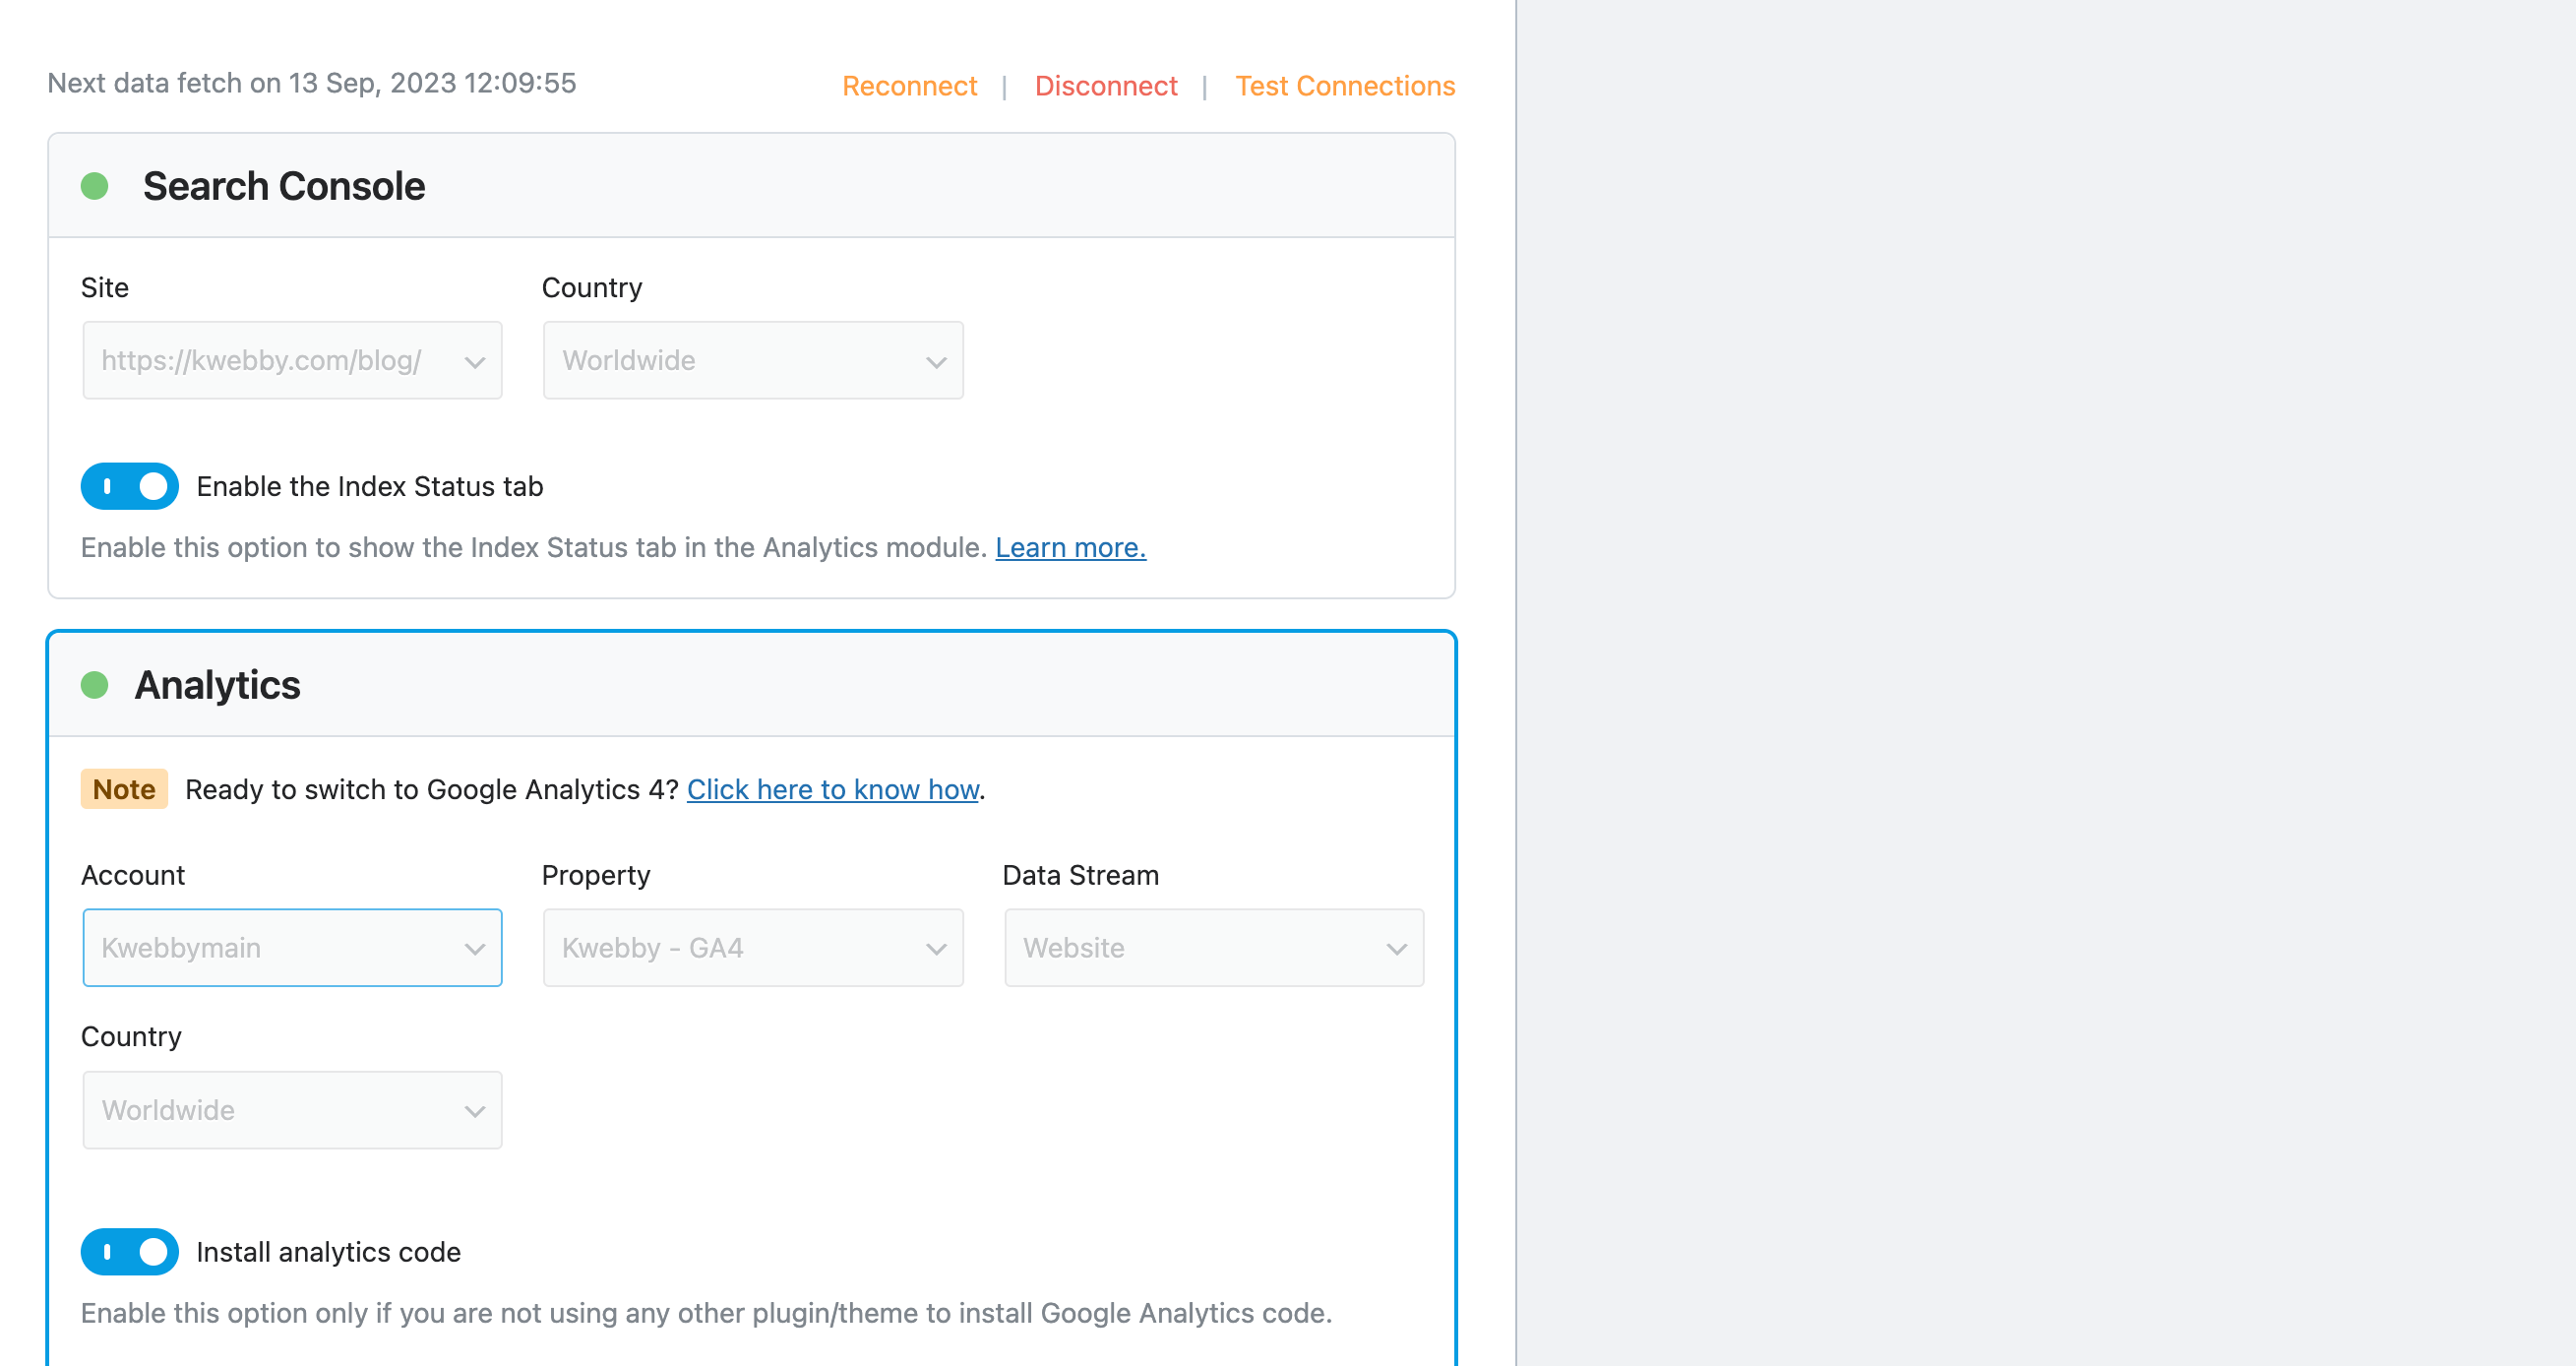The height and width of the screenshot is (1366, 2576).
Task: Click the Disconnect link
Action: point(1106,86)
